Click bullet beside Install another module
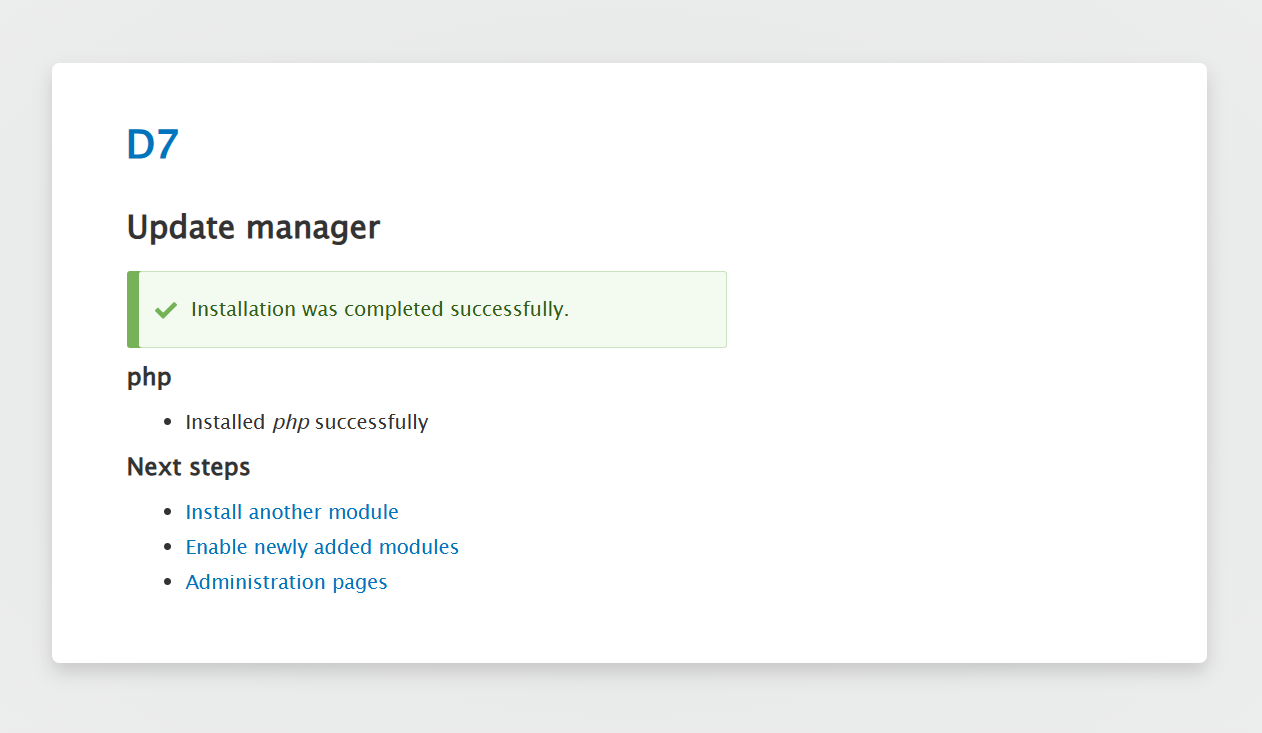The image size is (1262, 733). (167, 513)
